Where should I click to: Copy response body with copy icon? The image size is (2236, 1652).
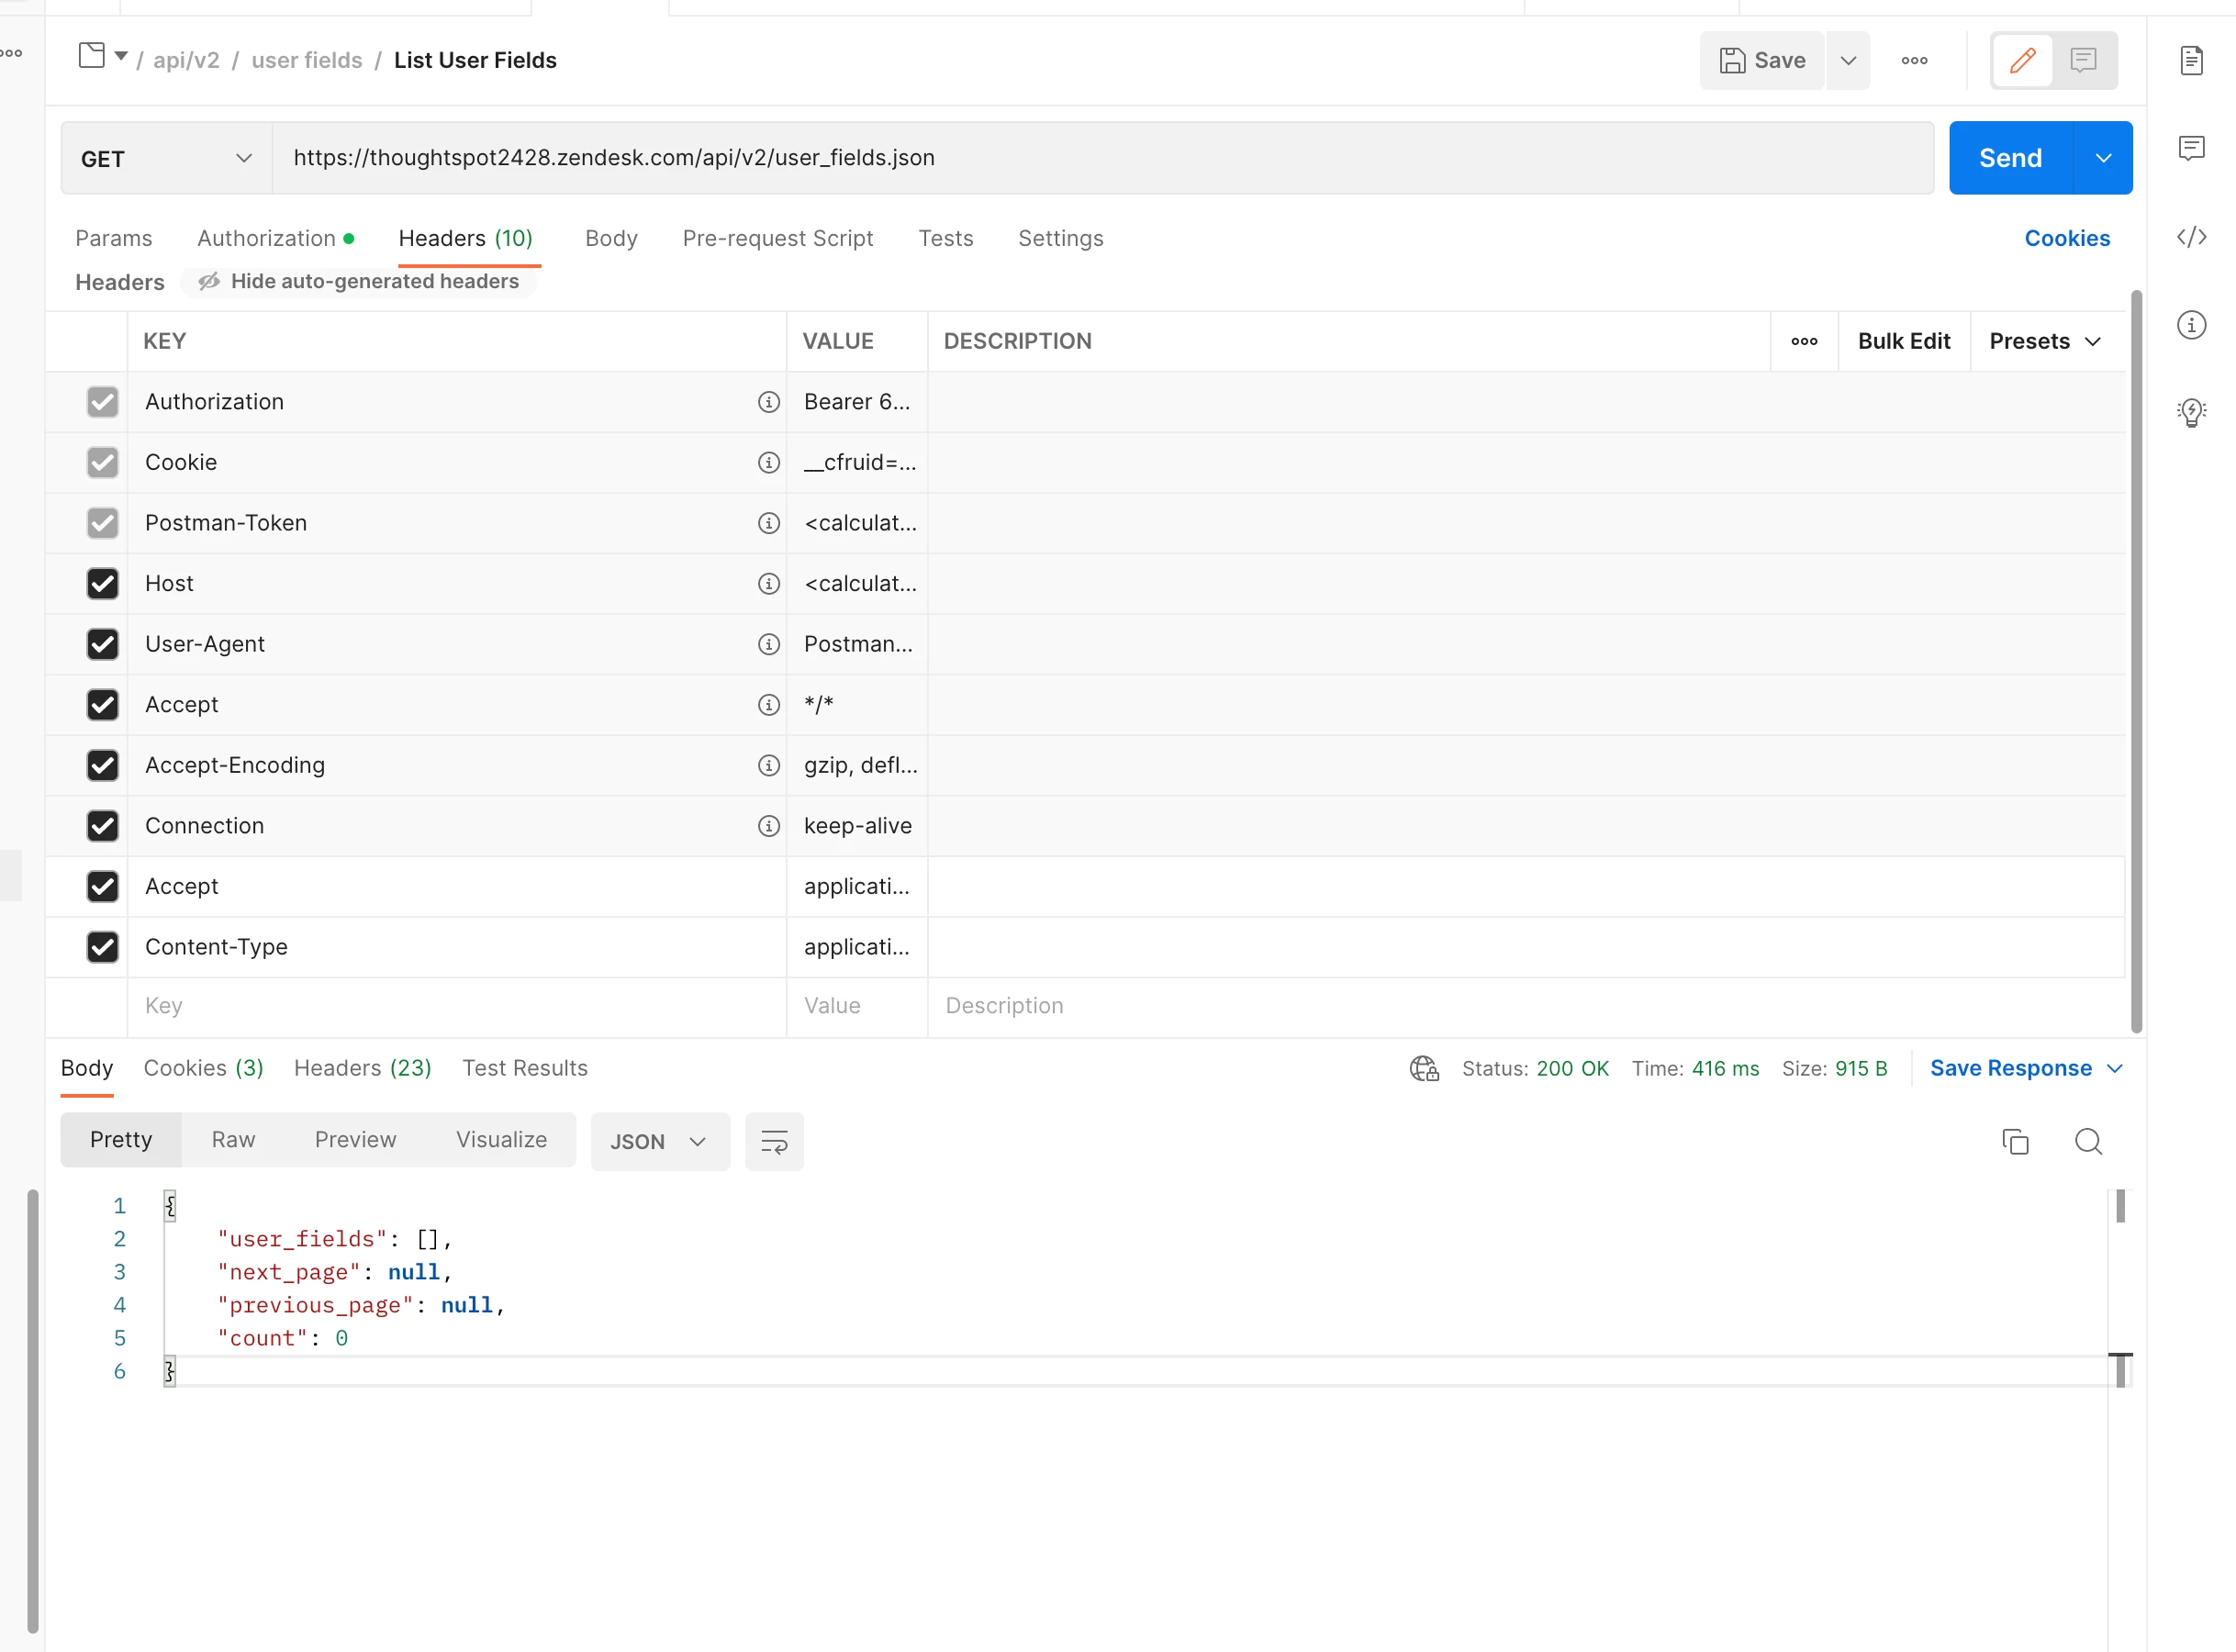[2015, 1141]
